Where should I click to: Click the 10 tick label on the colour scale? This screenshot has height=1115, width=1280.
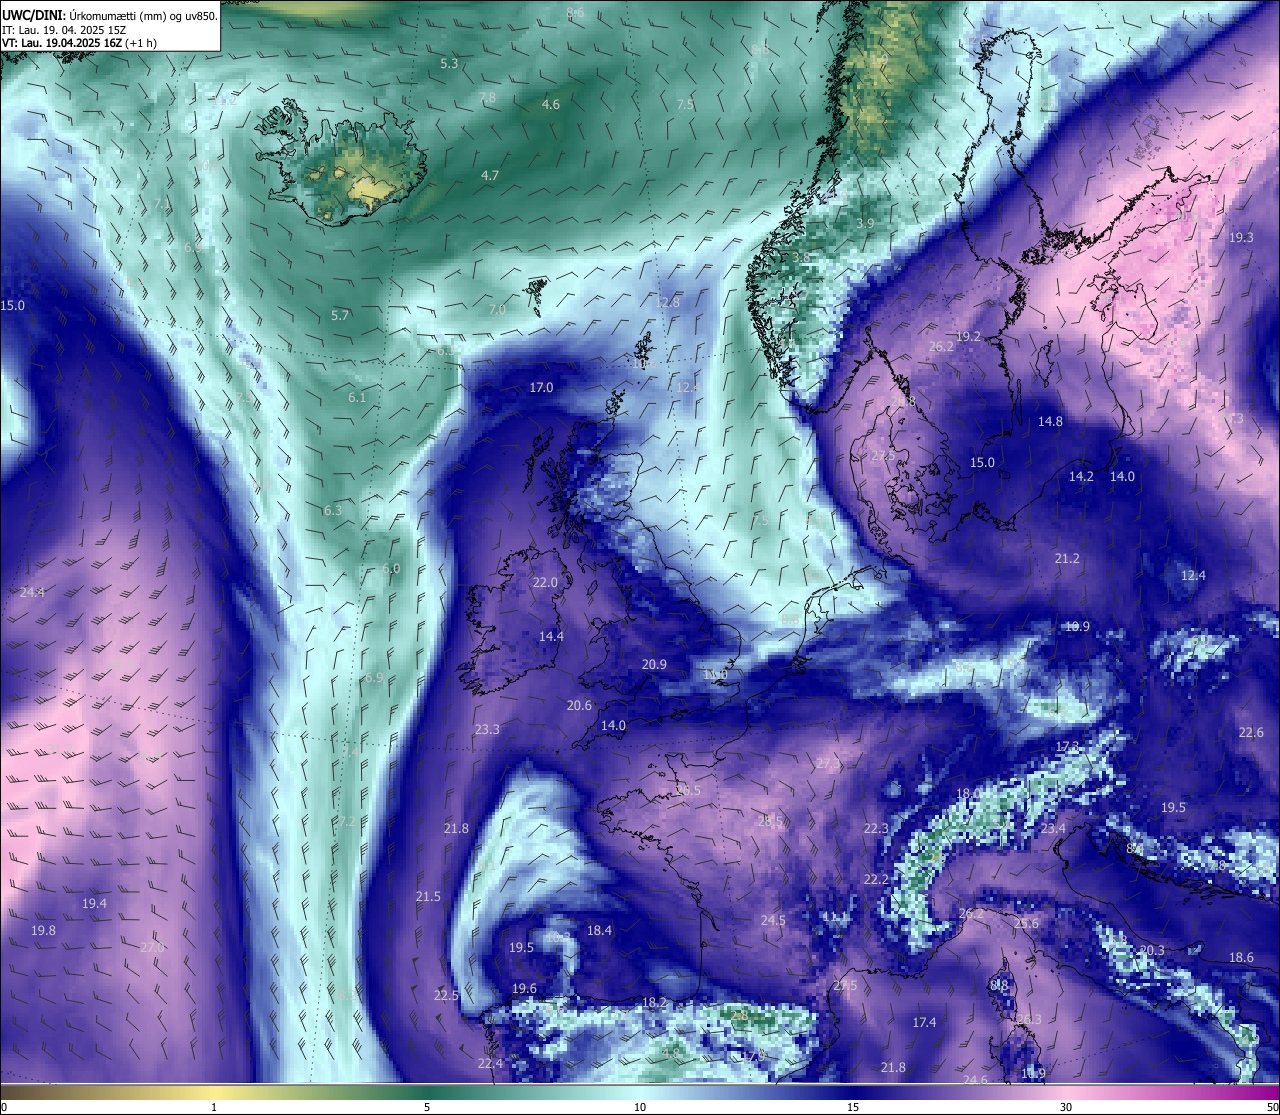tap(640, 1106)
